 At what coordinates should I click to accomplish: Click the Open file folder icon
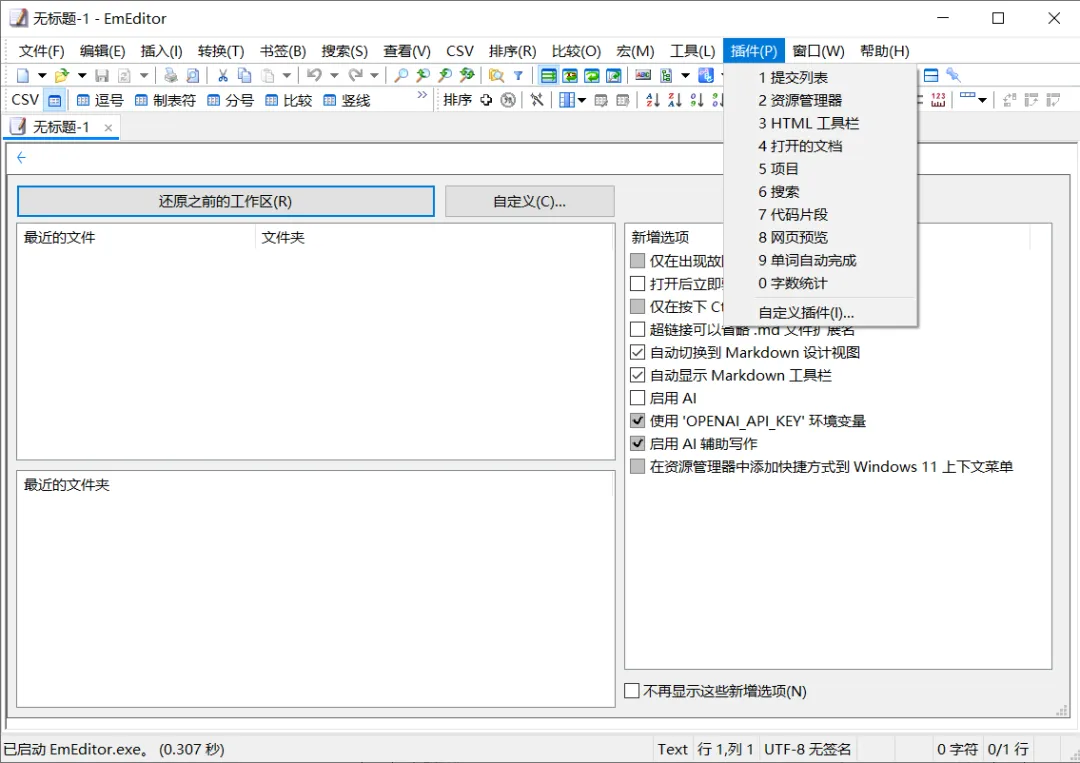[62, 75]
